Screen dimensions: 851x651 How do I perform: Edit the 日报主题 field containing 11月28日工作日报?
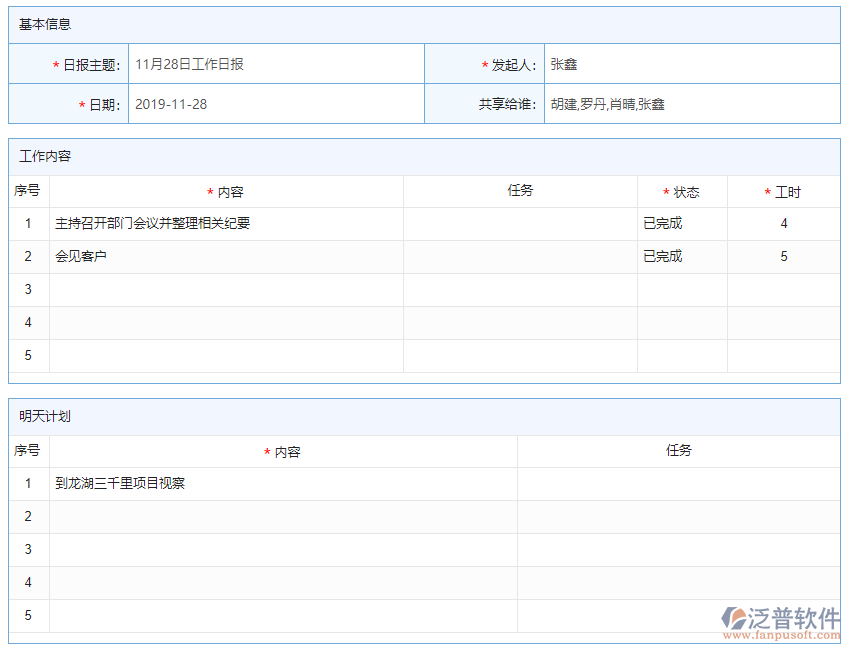click(277, 62)
